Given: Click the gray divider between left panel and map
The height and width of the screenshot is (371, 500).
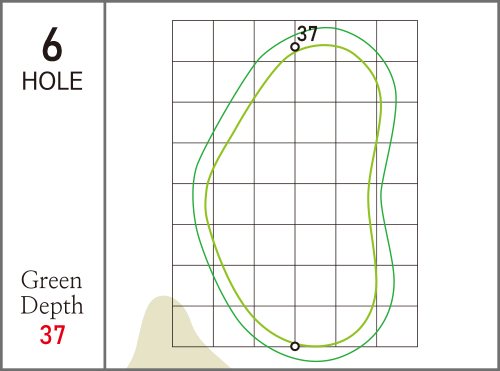Looking at the screenshot, I should point(105,185).
